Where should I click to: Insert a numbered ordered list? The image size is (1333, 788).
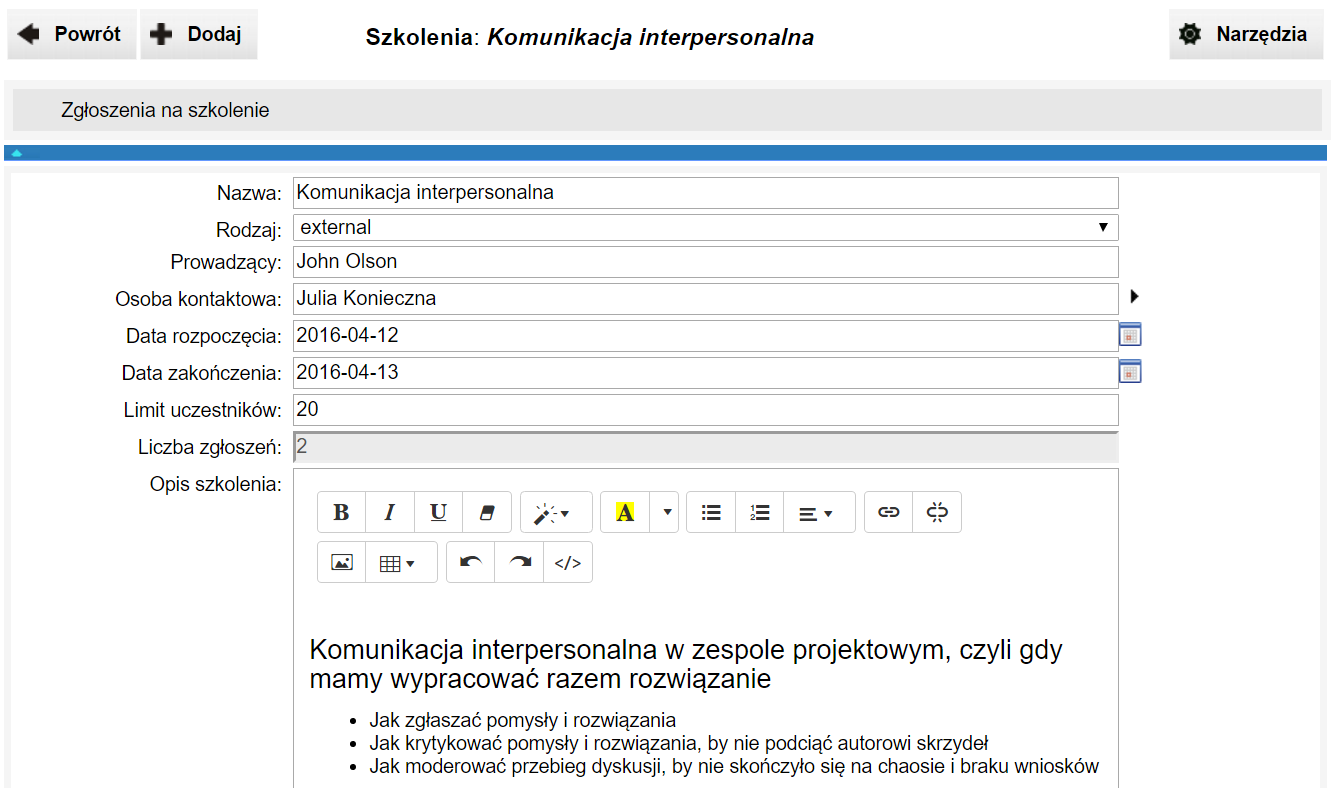point(760,512)
